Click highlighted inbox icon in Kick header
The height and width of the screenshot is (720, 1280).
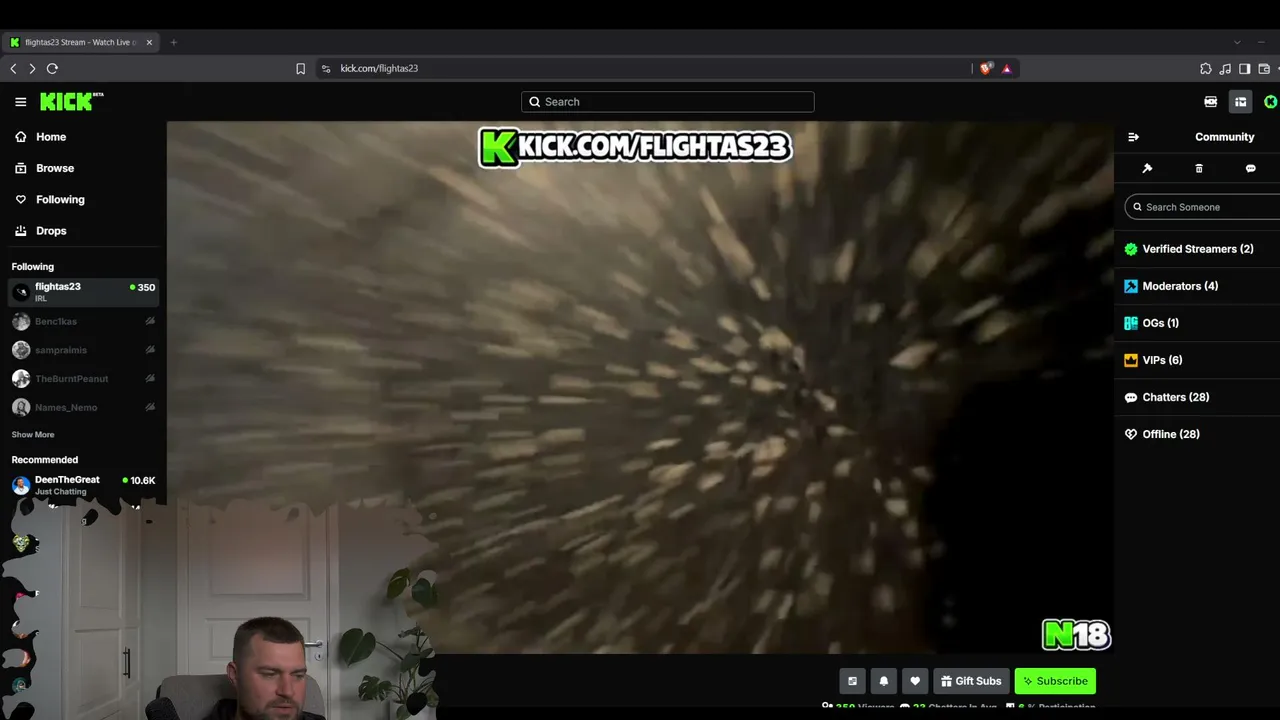pyautogui.click(x=1241, y=102)
